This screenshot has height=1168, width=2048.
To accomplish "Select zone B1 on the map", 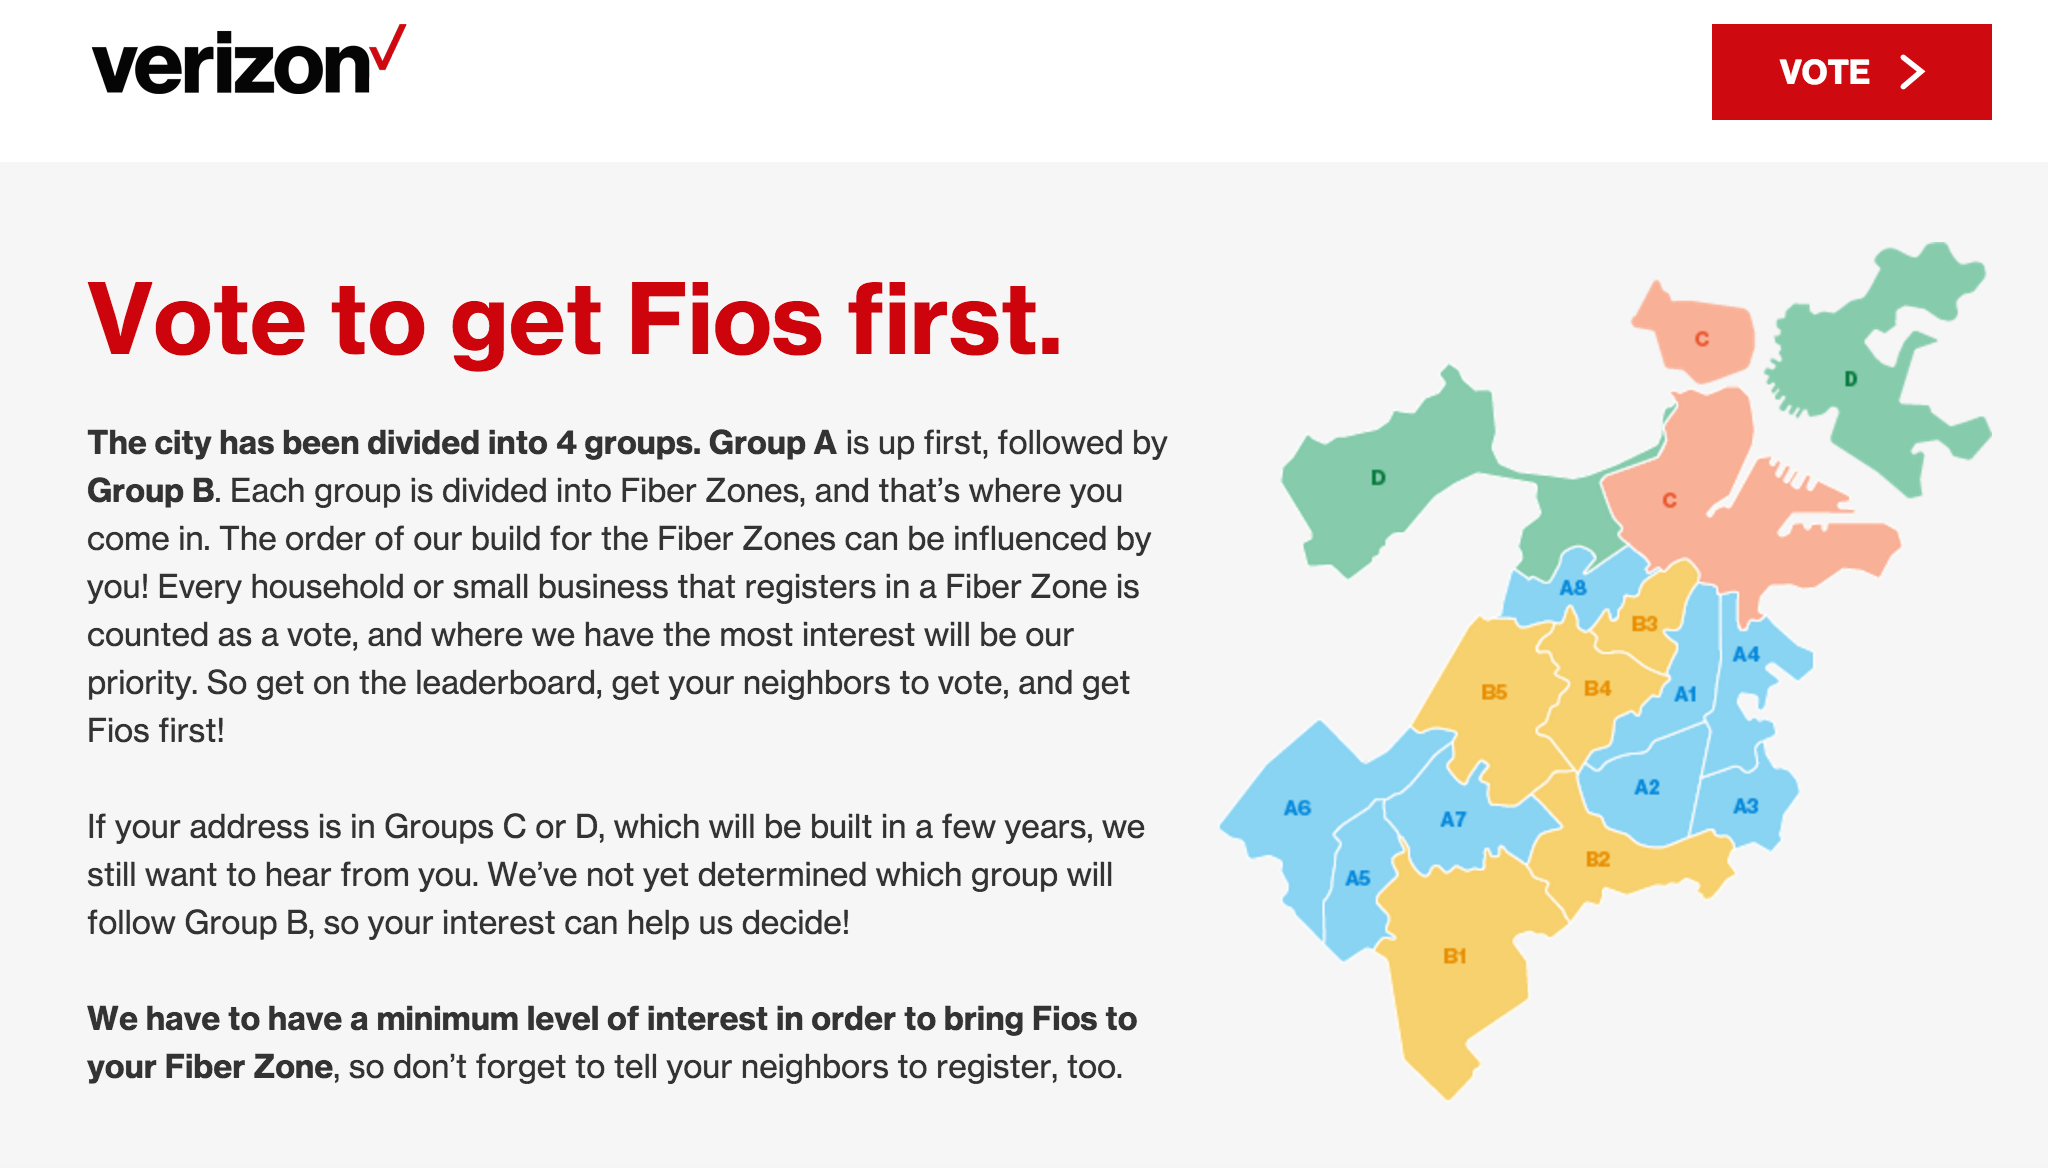I will tap(1454, 956).
